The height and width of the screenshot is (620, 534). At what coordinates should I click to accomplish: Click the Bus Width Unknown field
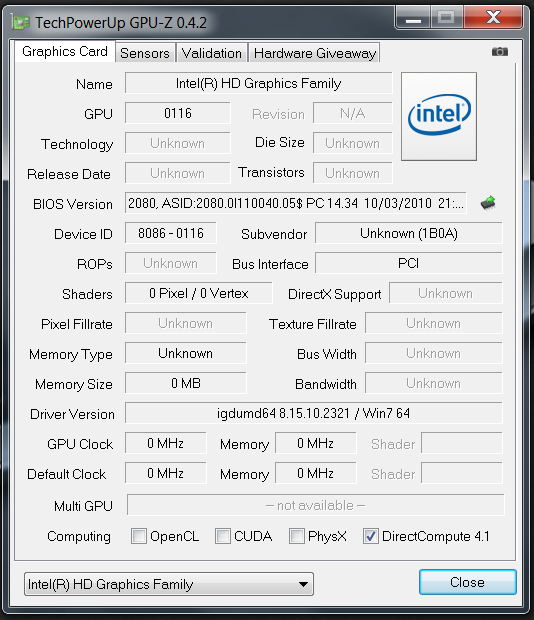coord(434,353)
